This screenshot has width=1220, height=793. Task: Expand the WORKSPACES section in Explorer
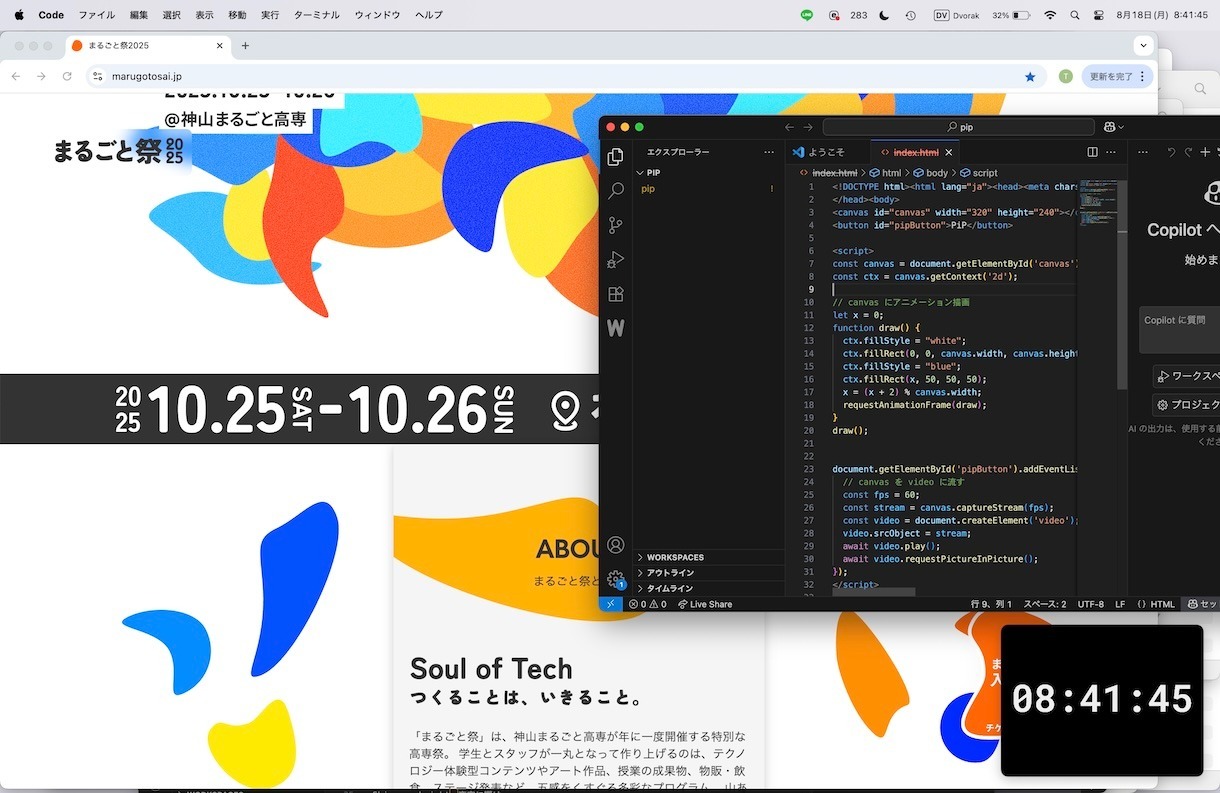pyautogui.click(x=709, y=557)
